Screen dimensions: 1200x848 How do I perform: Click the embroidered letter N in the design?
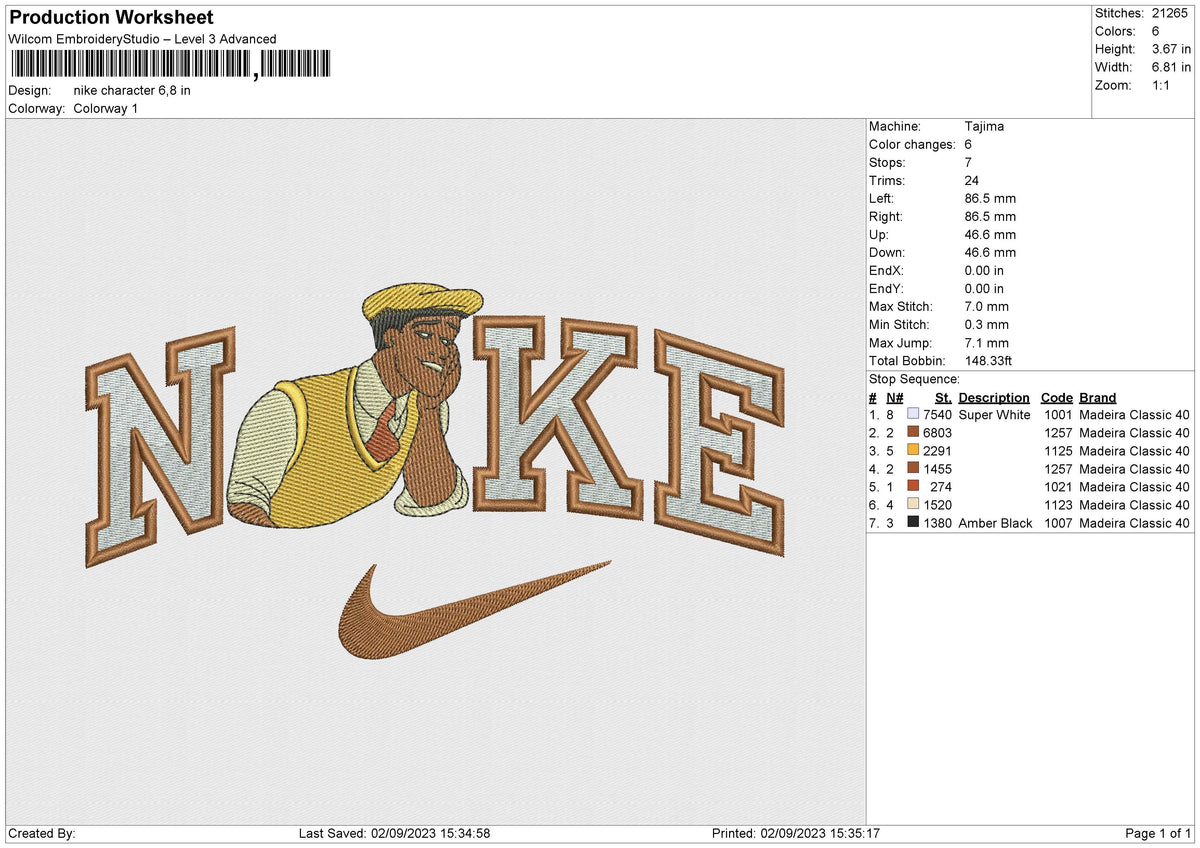pyautogui.click(x=161, y=445)
